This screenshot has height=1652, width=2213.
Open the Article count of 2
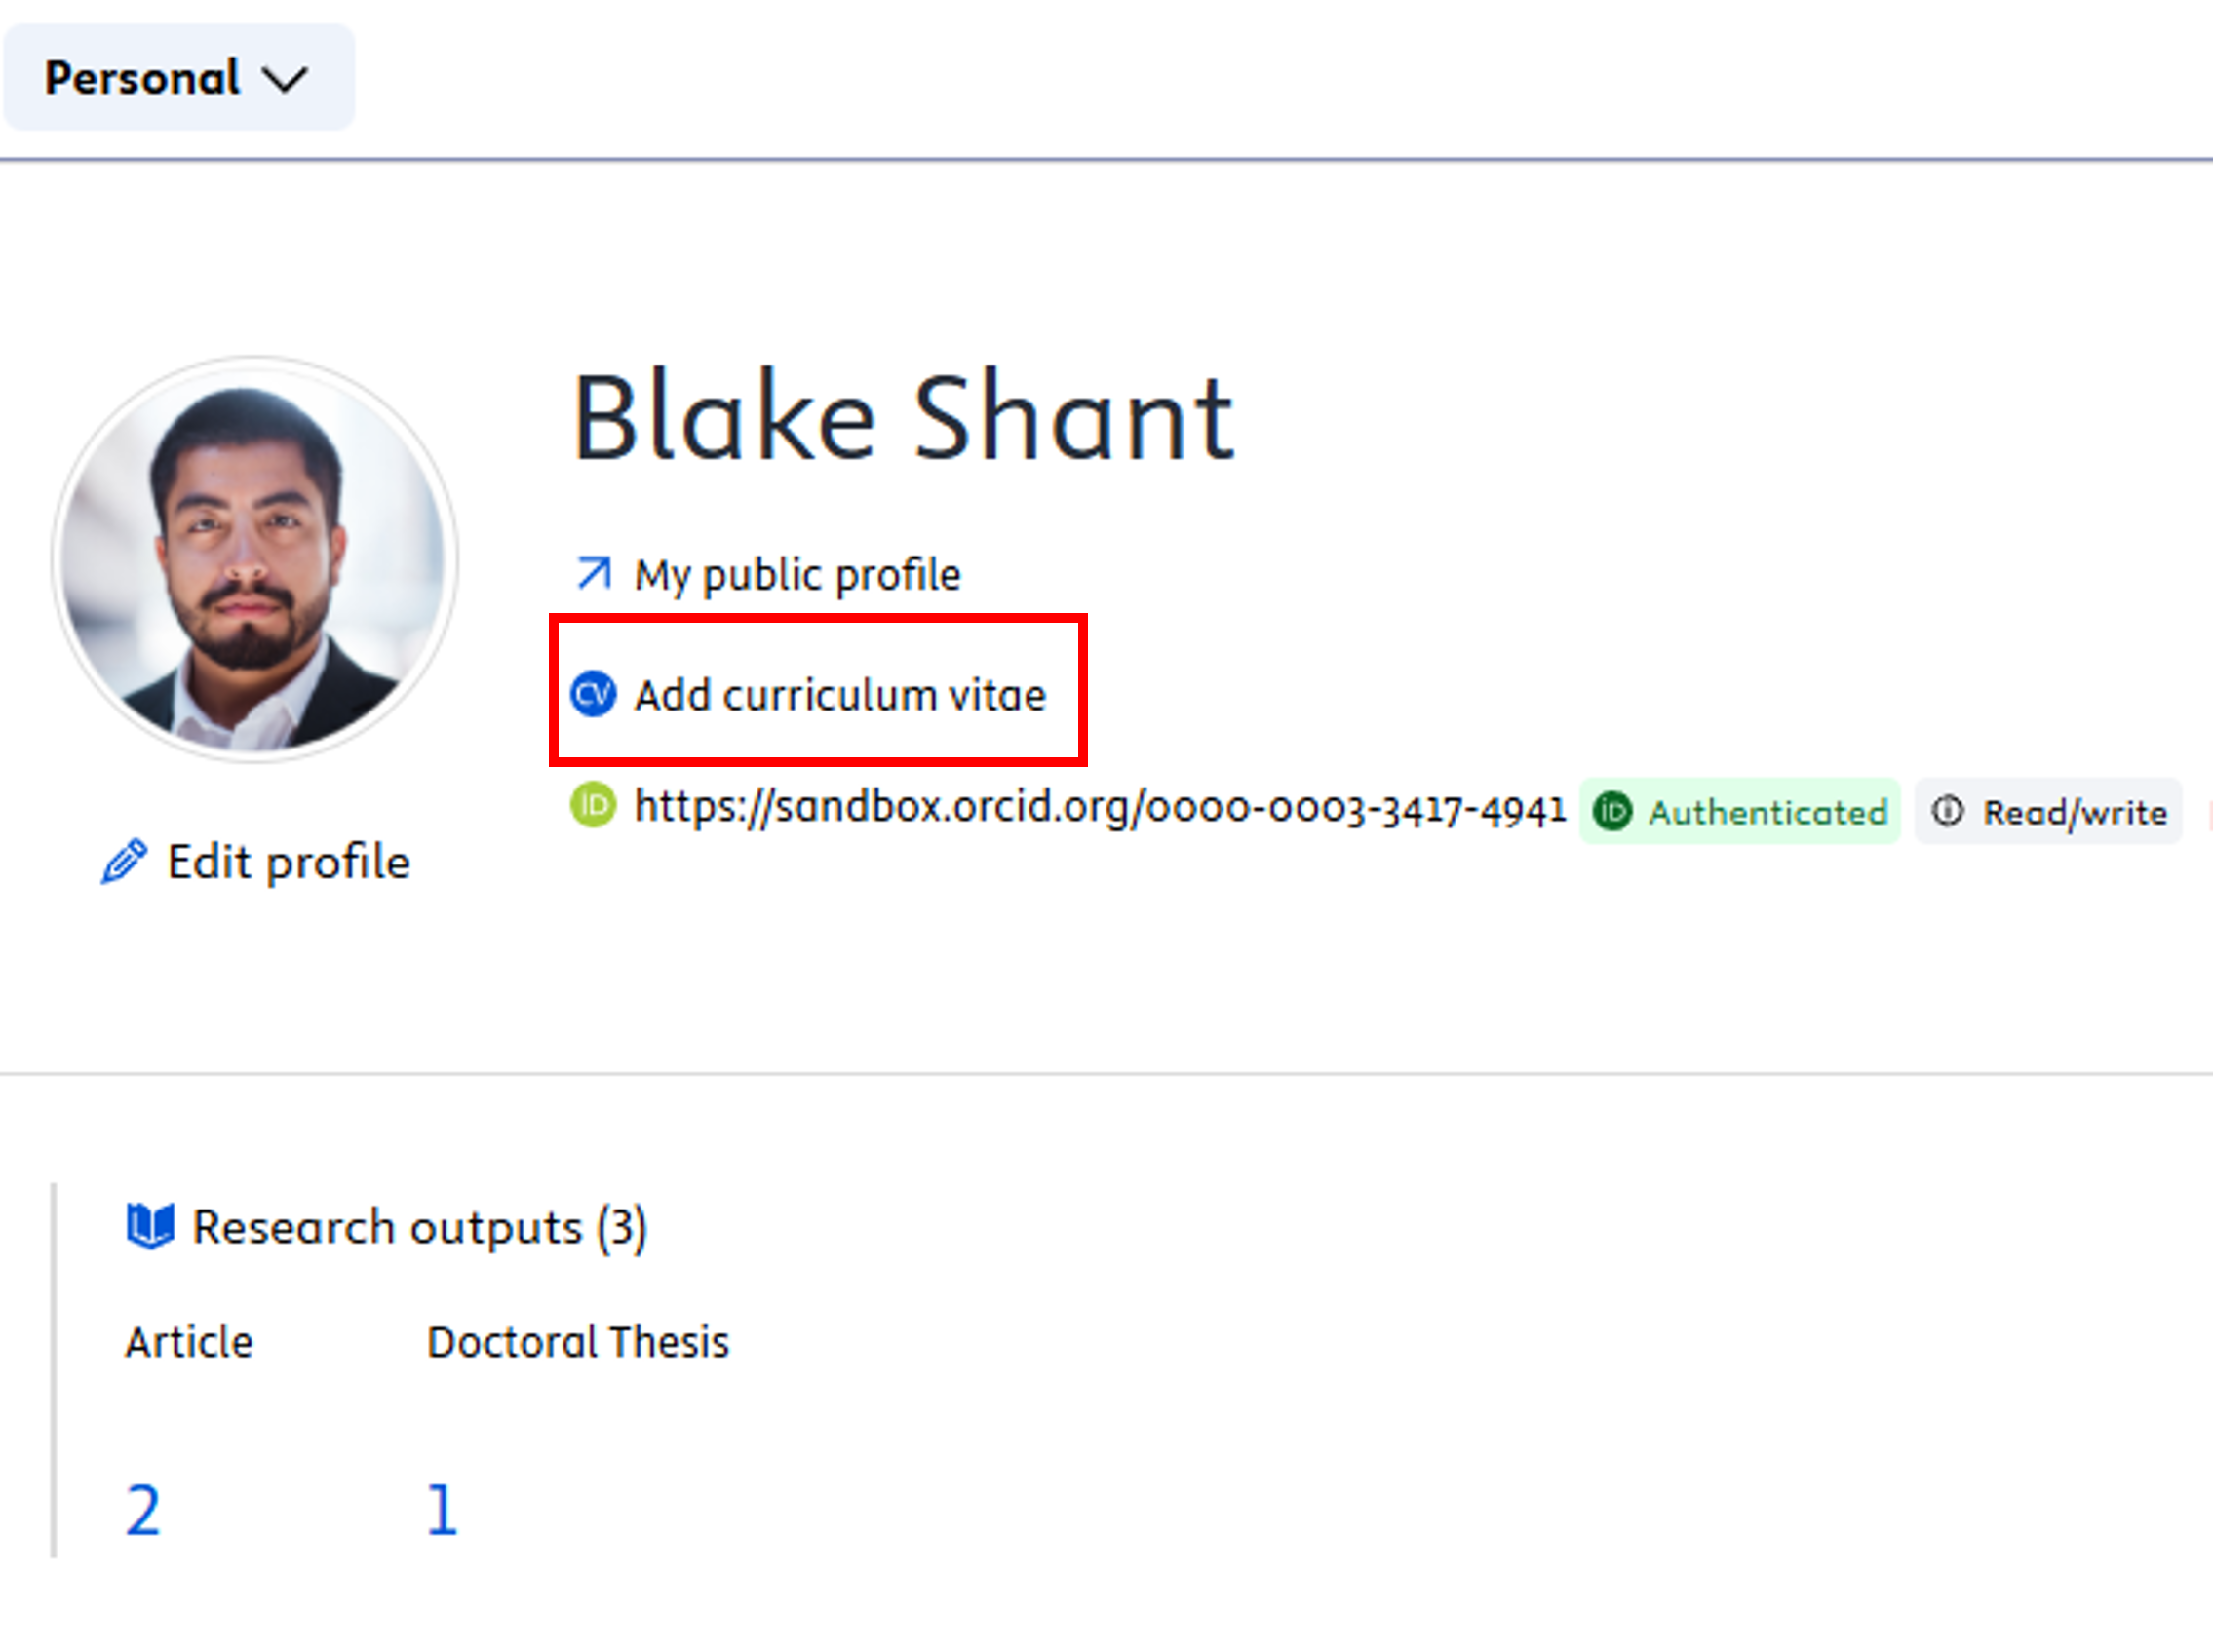(143, 1510)
